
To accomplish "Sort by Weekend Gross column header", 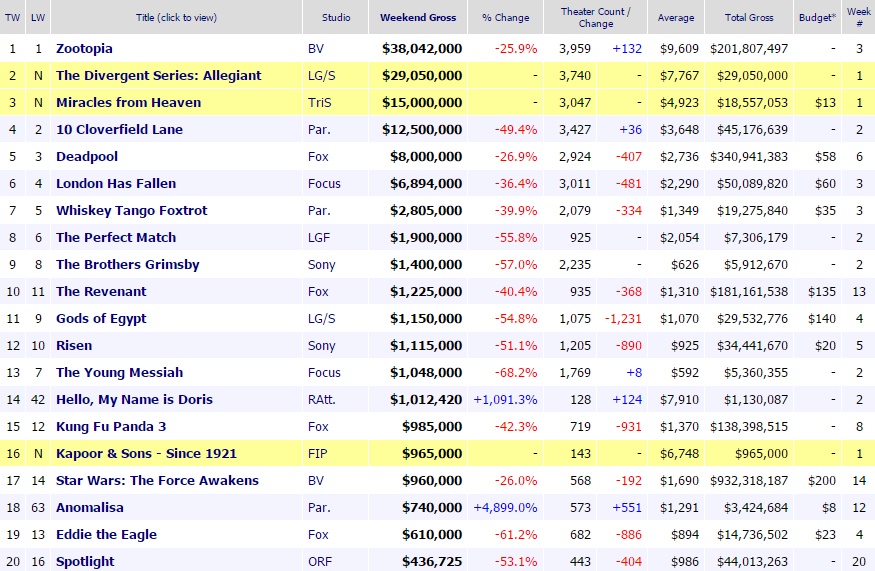I will pyautogui.click(x=418, y=17).
